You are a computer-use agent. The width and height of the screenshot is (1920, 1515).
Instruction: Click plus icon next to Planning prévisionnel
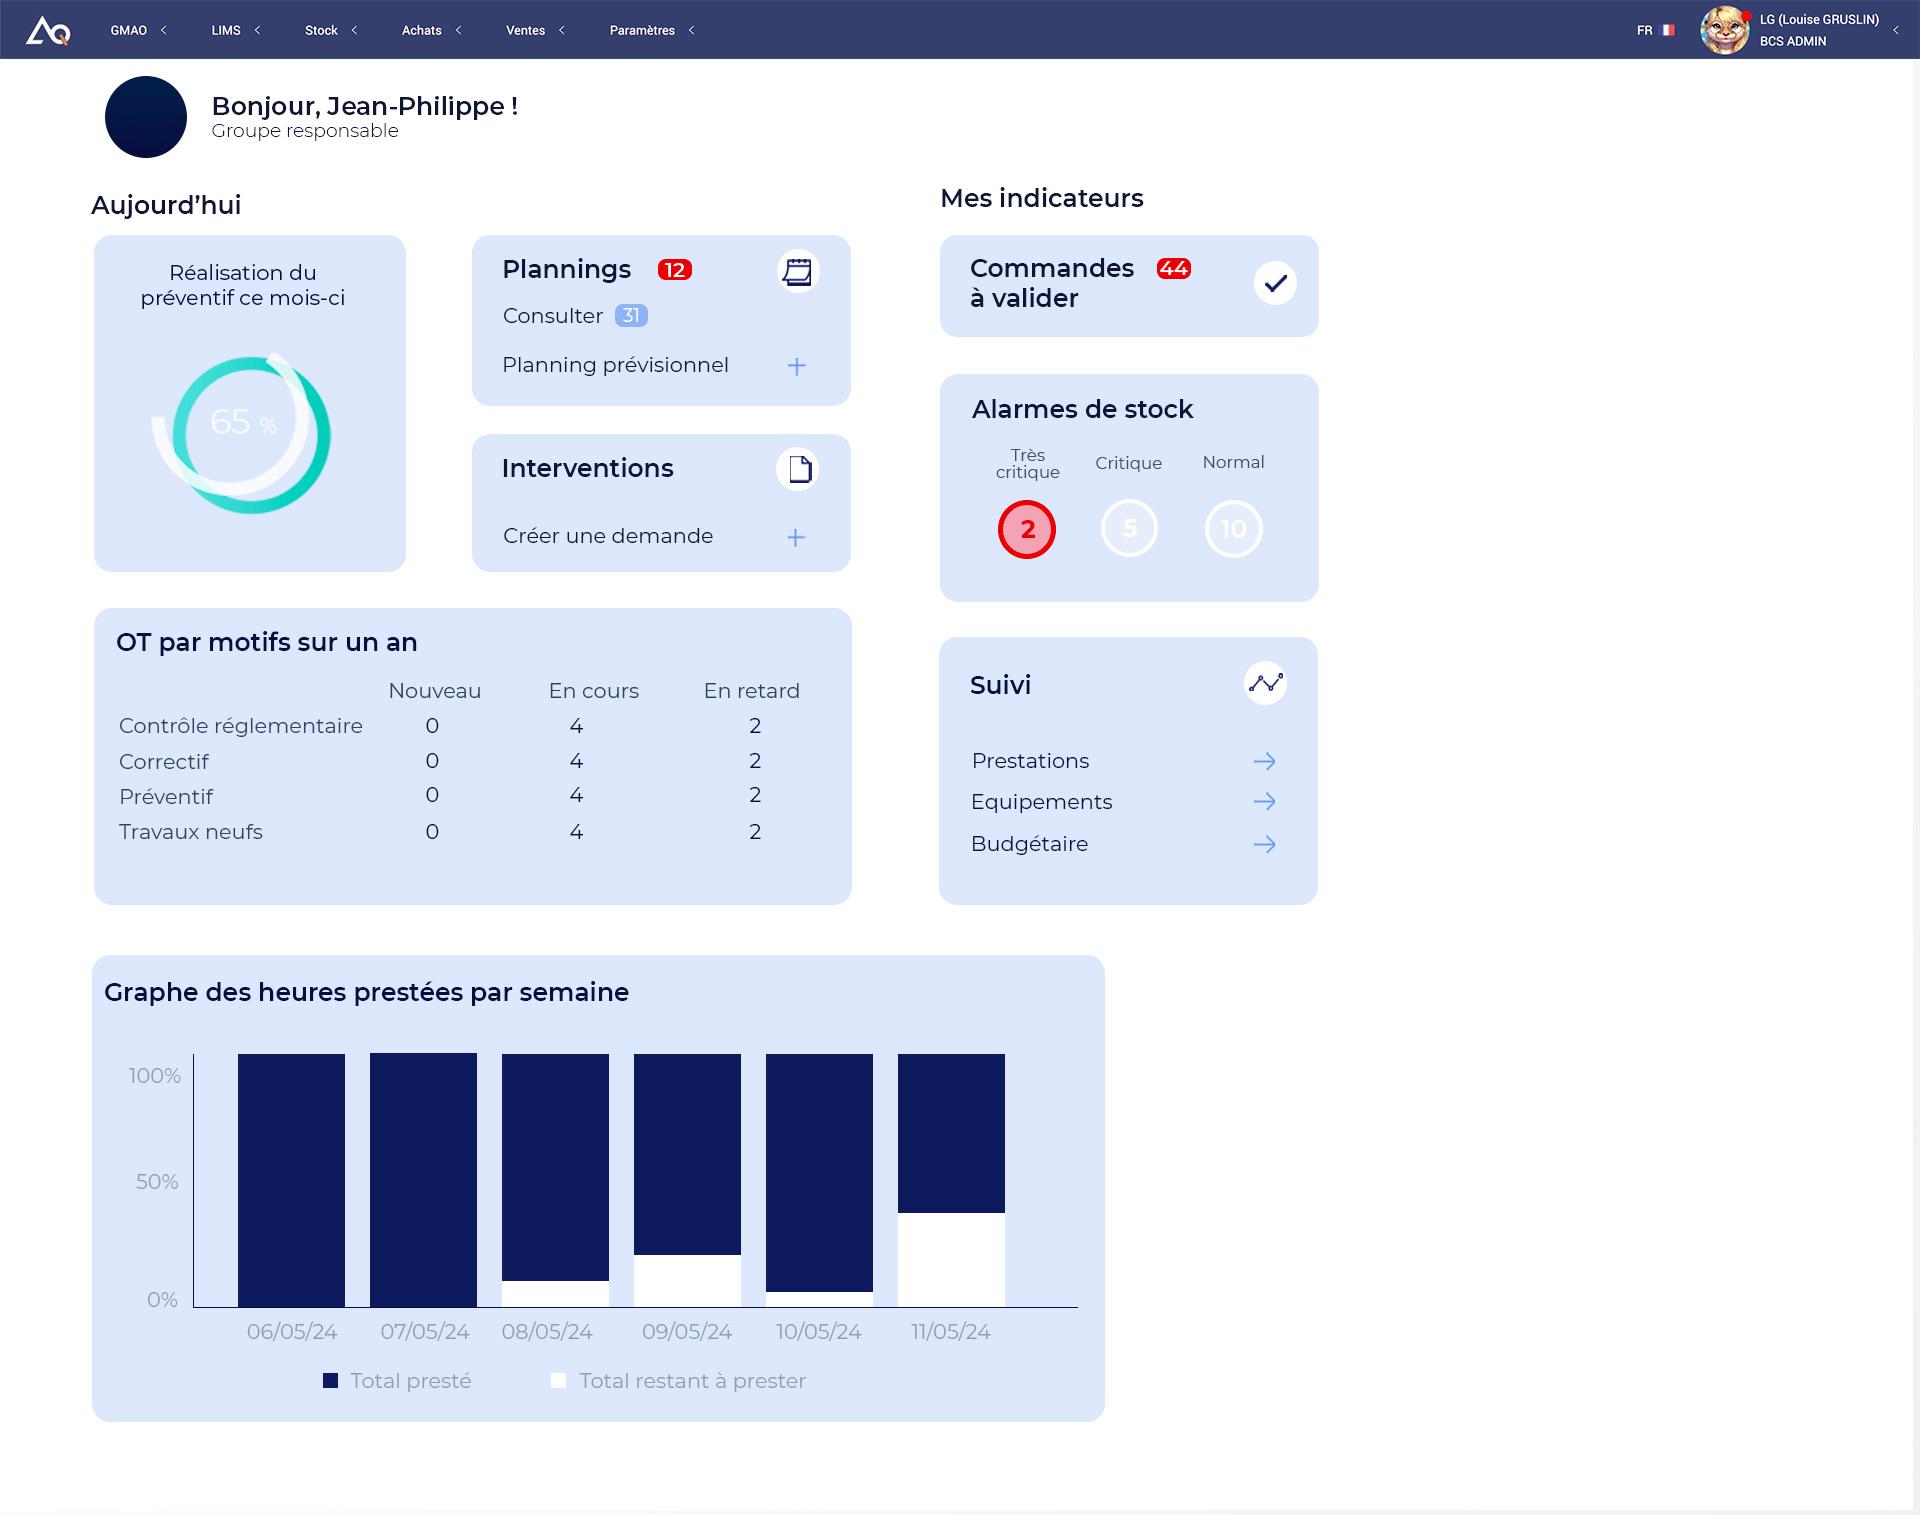click(x=796, y=367)
